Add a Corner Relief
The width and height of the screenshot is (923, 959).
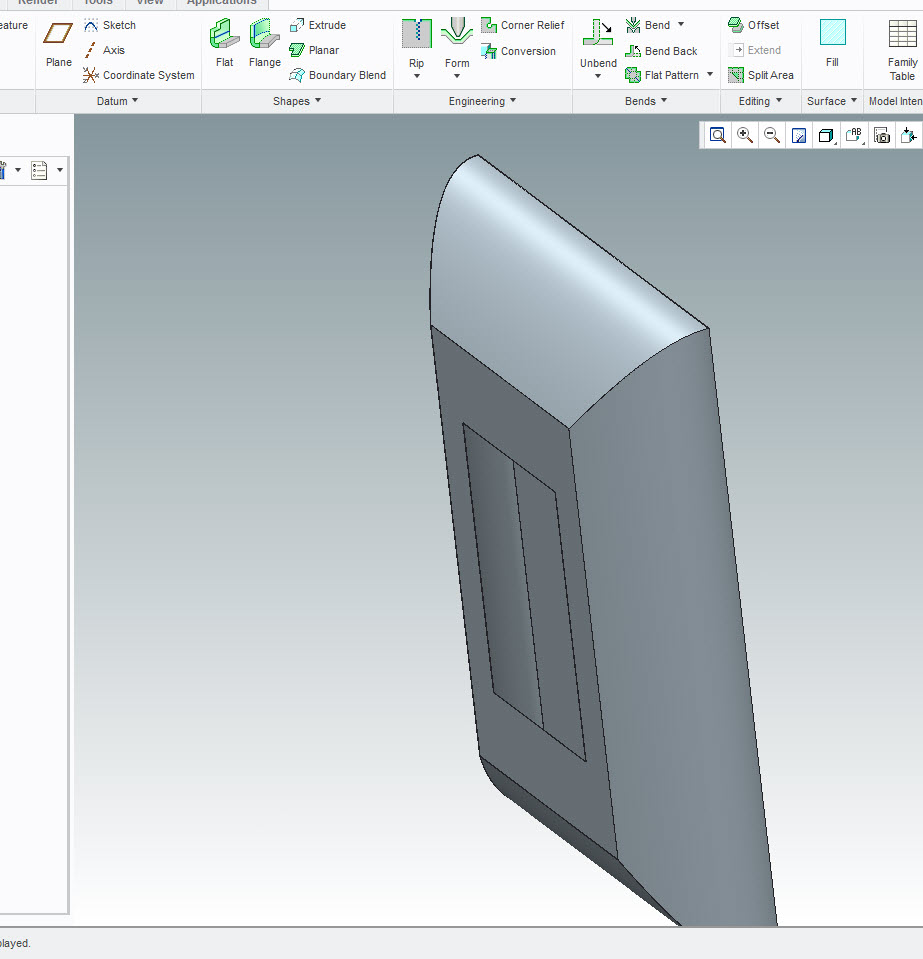point(523,25)
